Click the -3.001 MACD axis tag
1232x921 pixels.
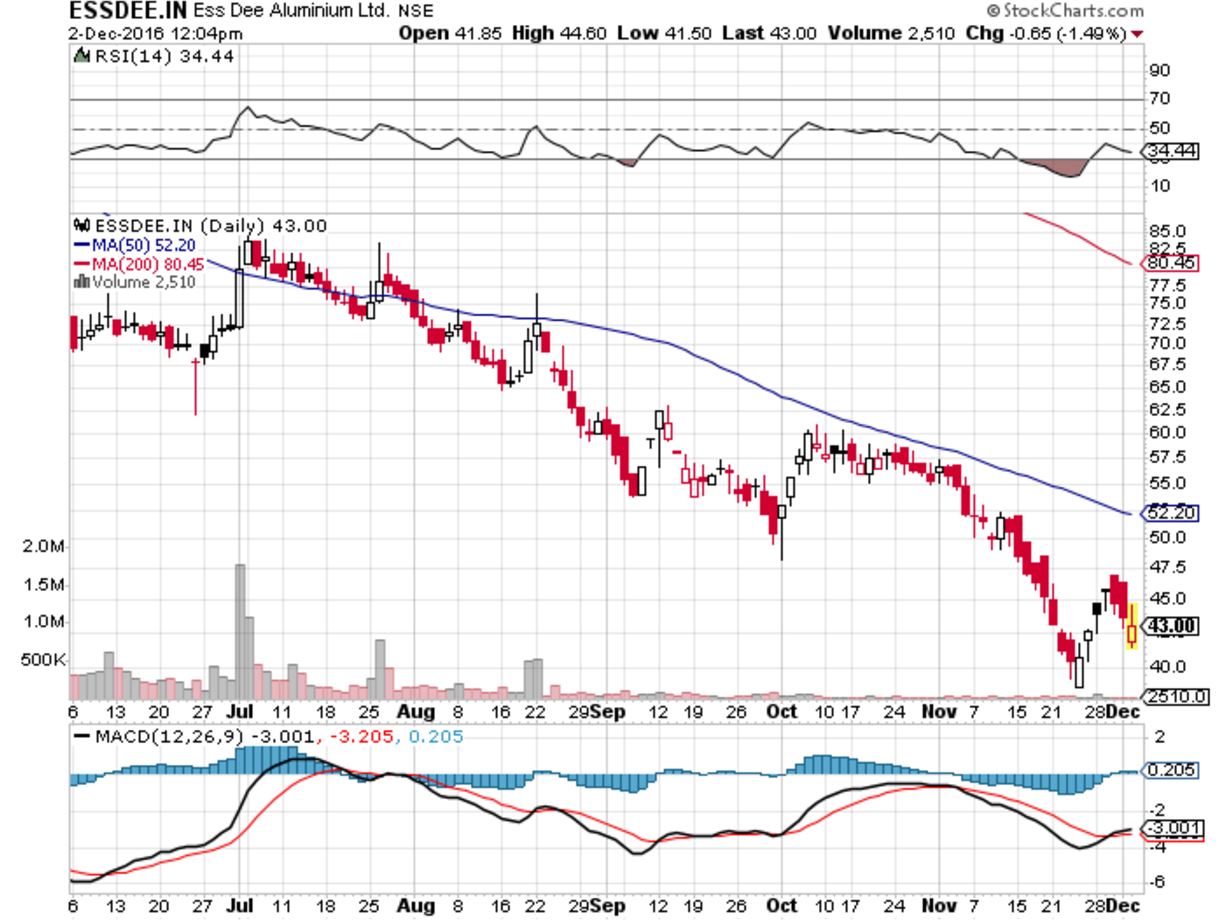(x=1172, y=829)
